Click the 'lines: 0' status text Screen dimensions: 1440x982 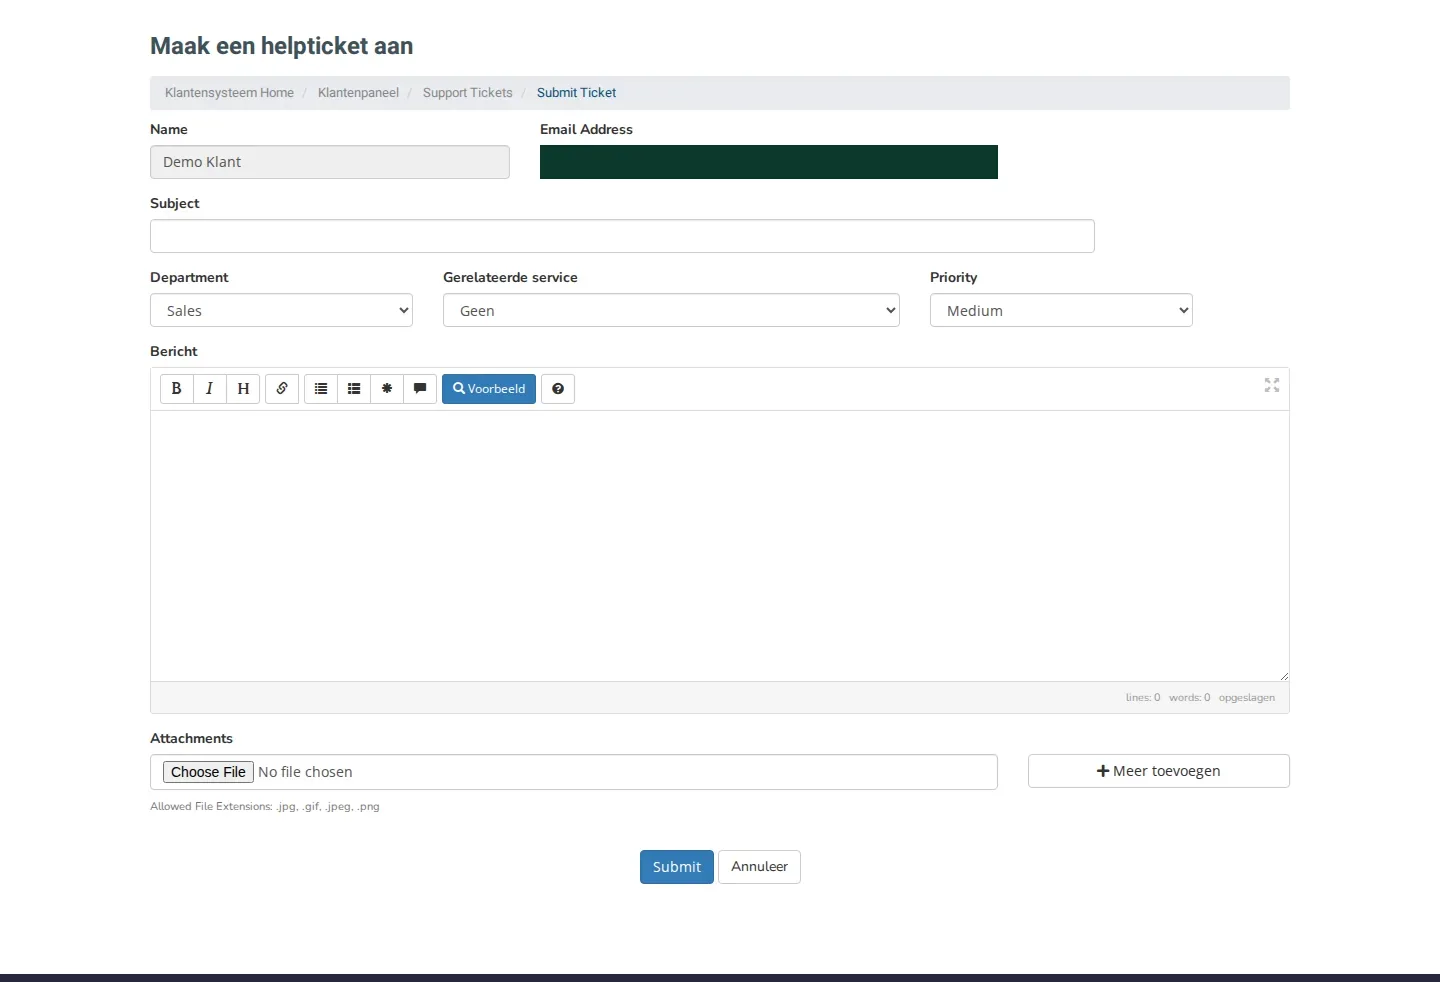click(1143, 698)
